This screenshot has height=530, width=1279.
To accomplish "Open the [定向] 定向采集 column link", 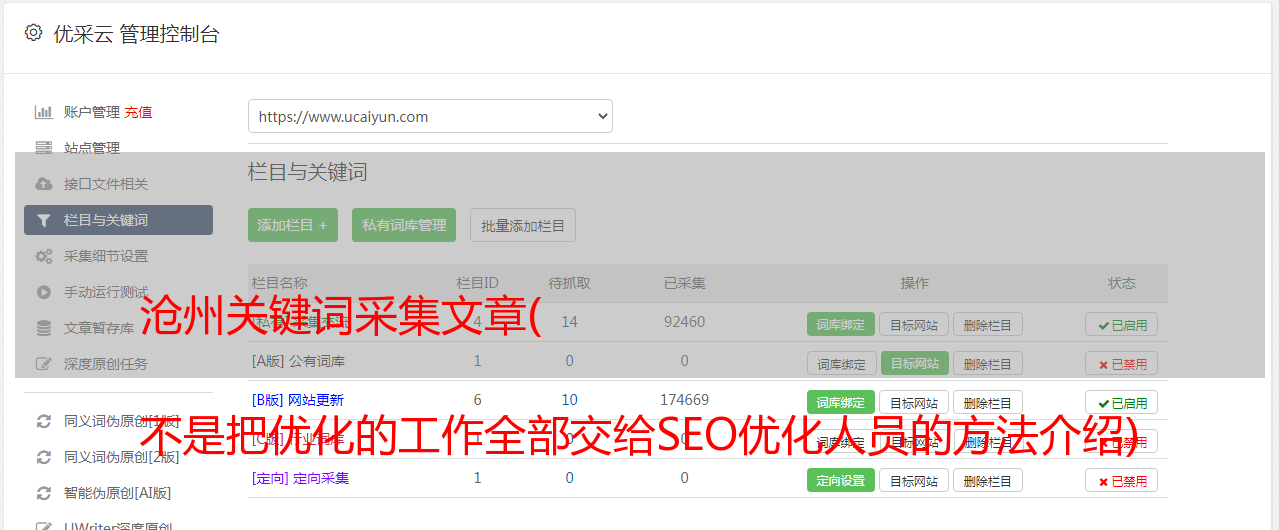I will tap(300, 478).
